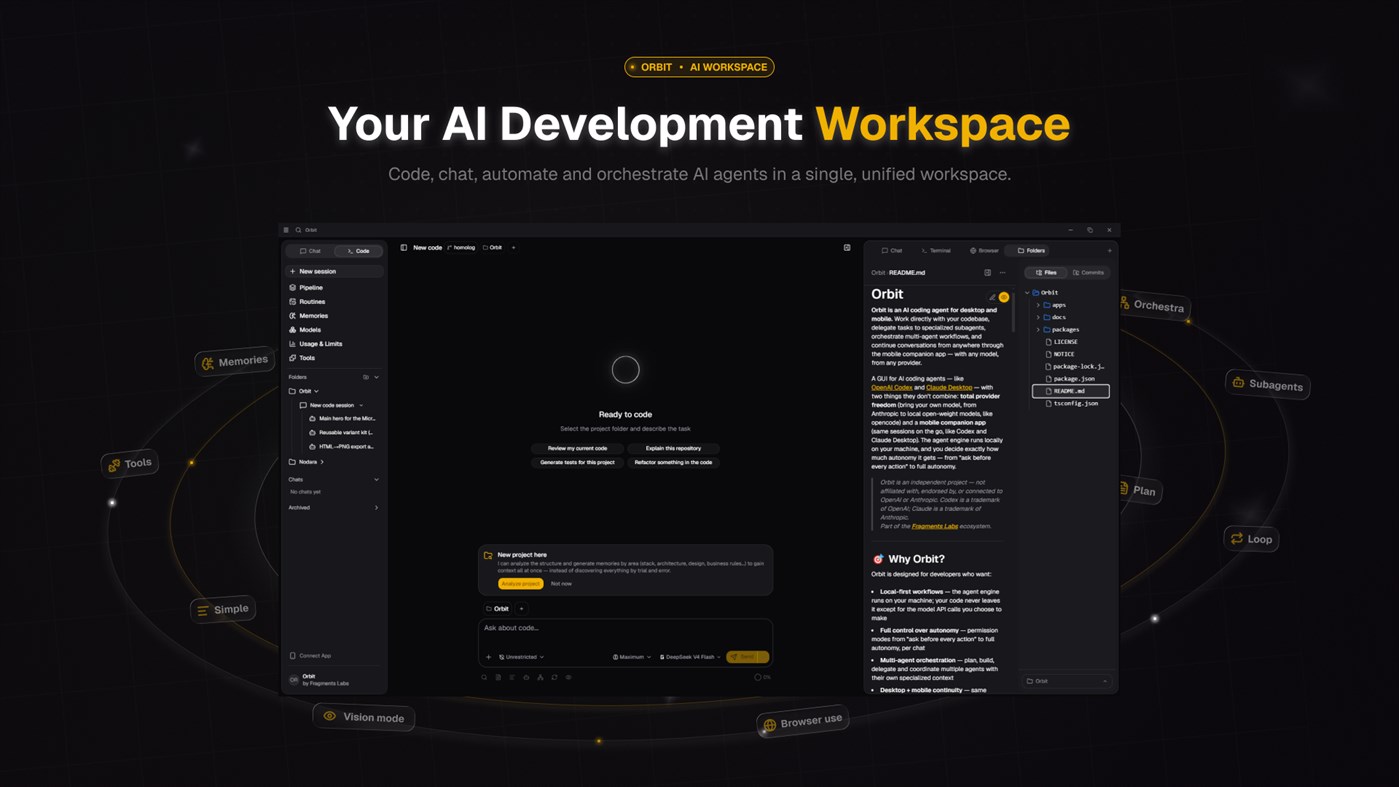
Task: Follow the Fragments Labs link in the README
Action: point(935,526)
